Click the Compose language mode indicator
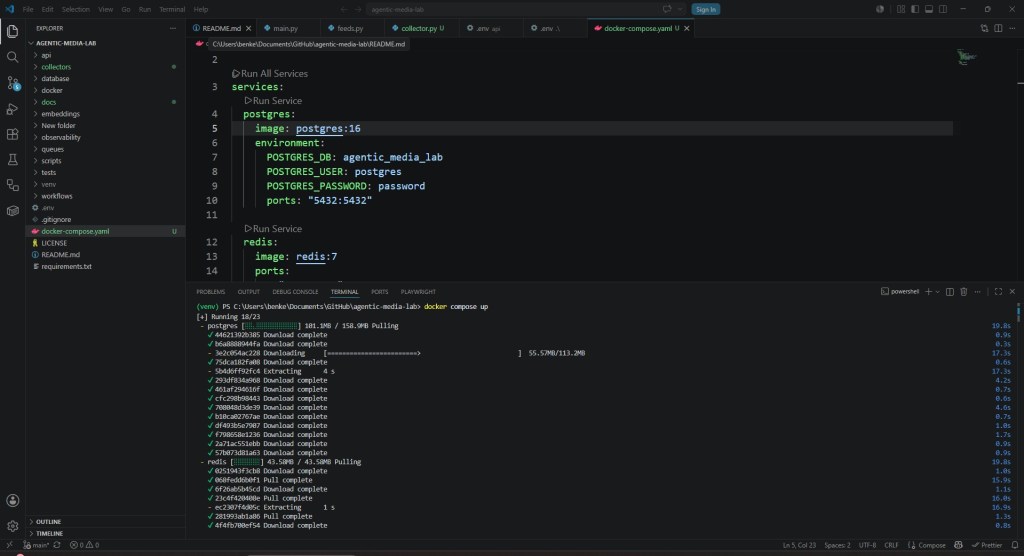Image resolution: width=1024 pixels, height=556 pixels. (927, 545)
